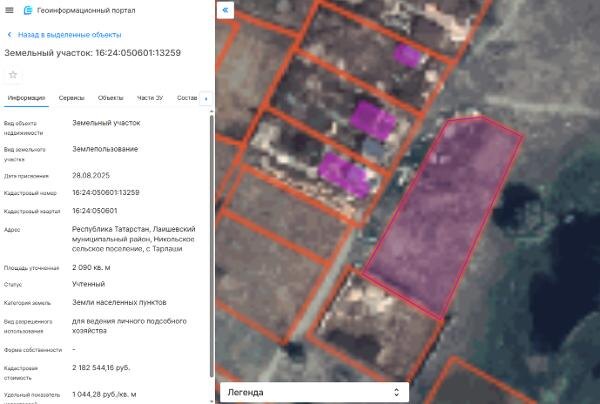600x404 pixels.
Task: Click the cadastral quarter value 16:24:050601
Action: (x=95, y=211)
